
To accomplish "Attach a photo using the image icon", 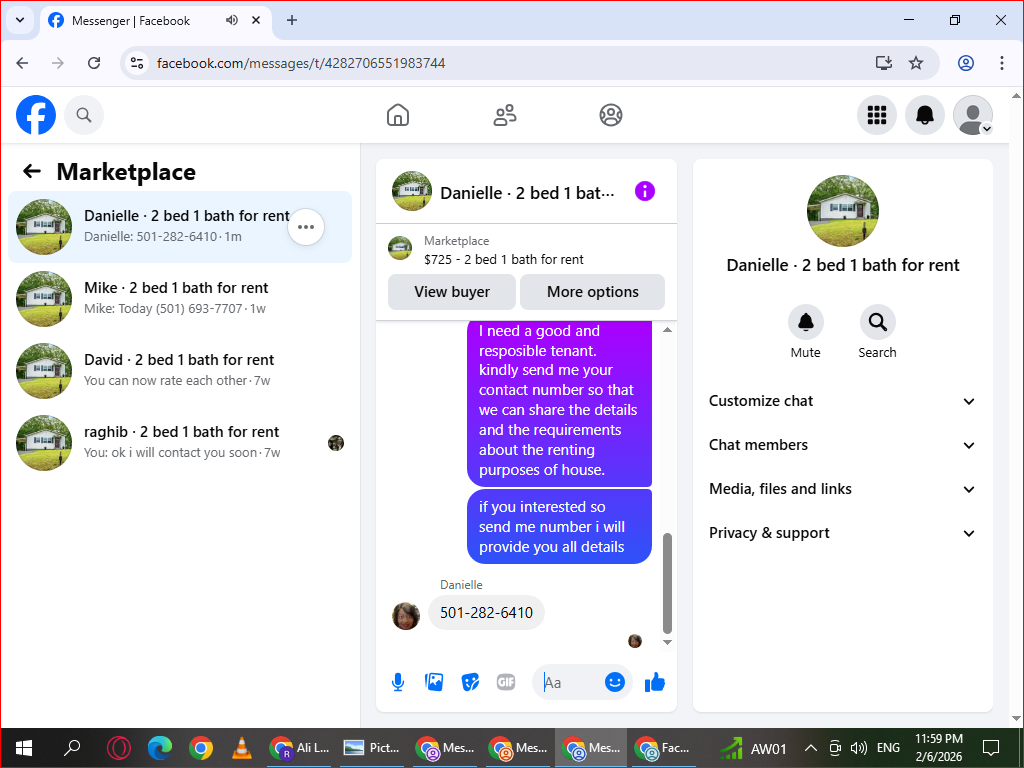I will pos(434,682).
